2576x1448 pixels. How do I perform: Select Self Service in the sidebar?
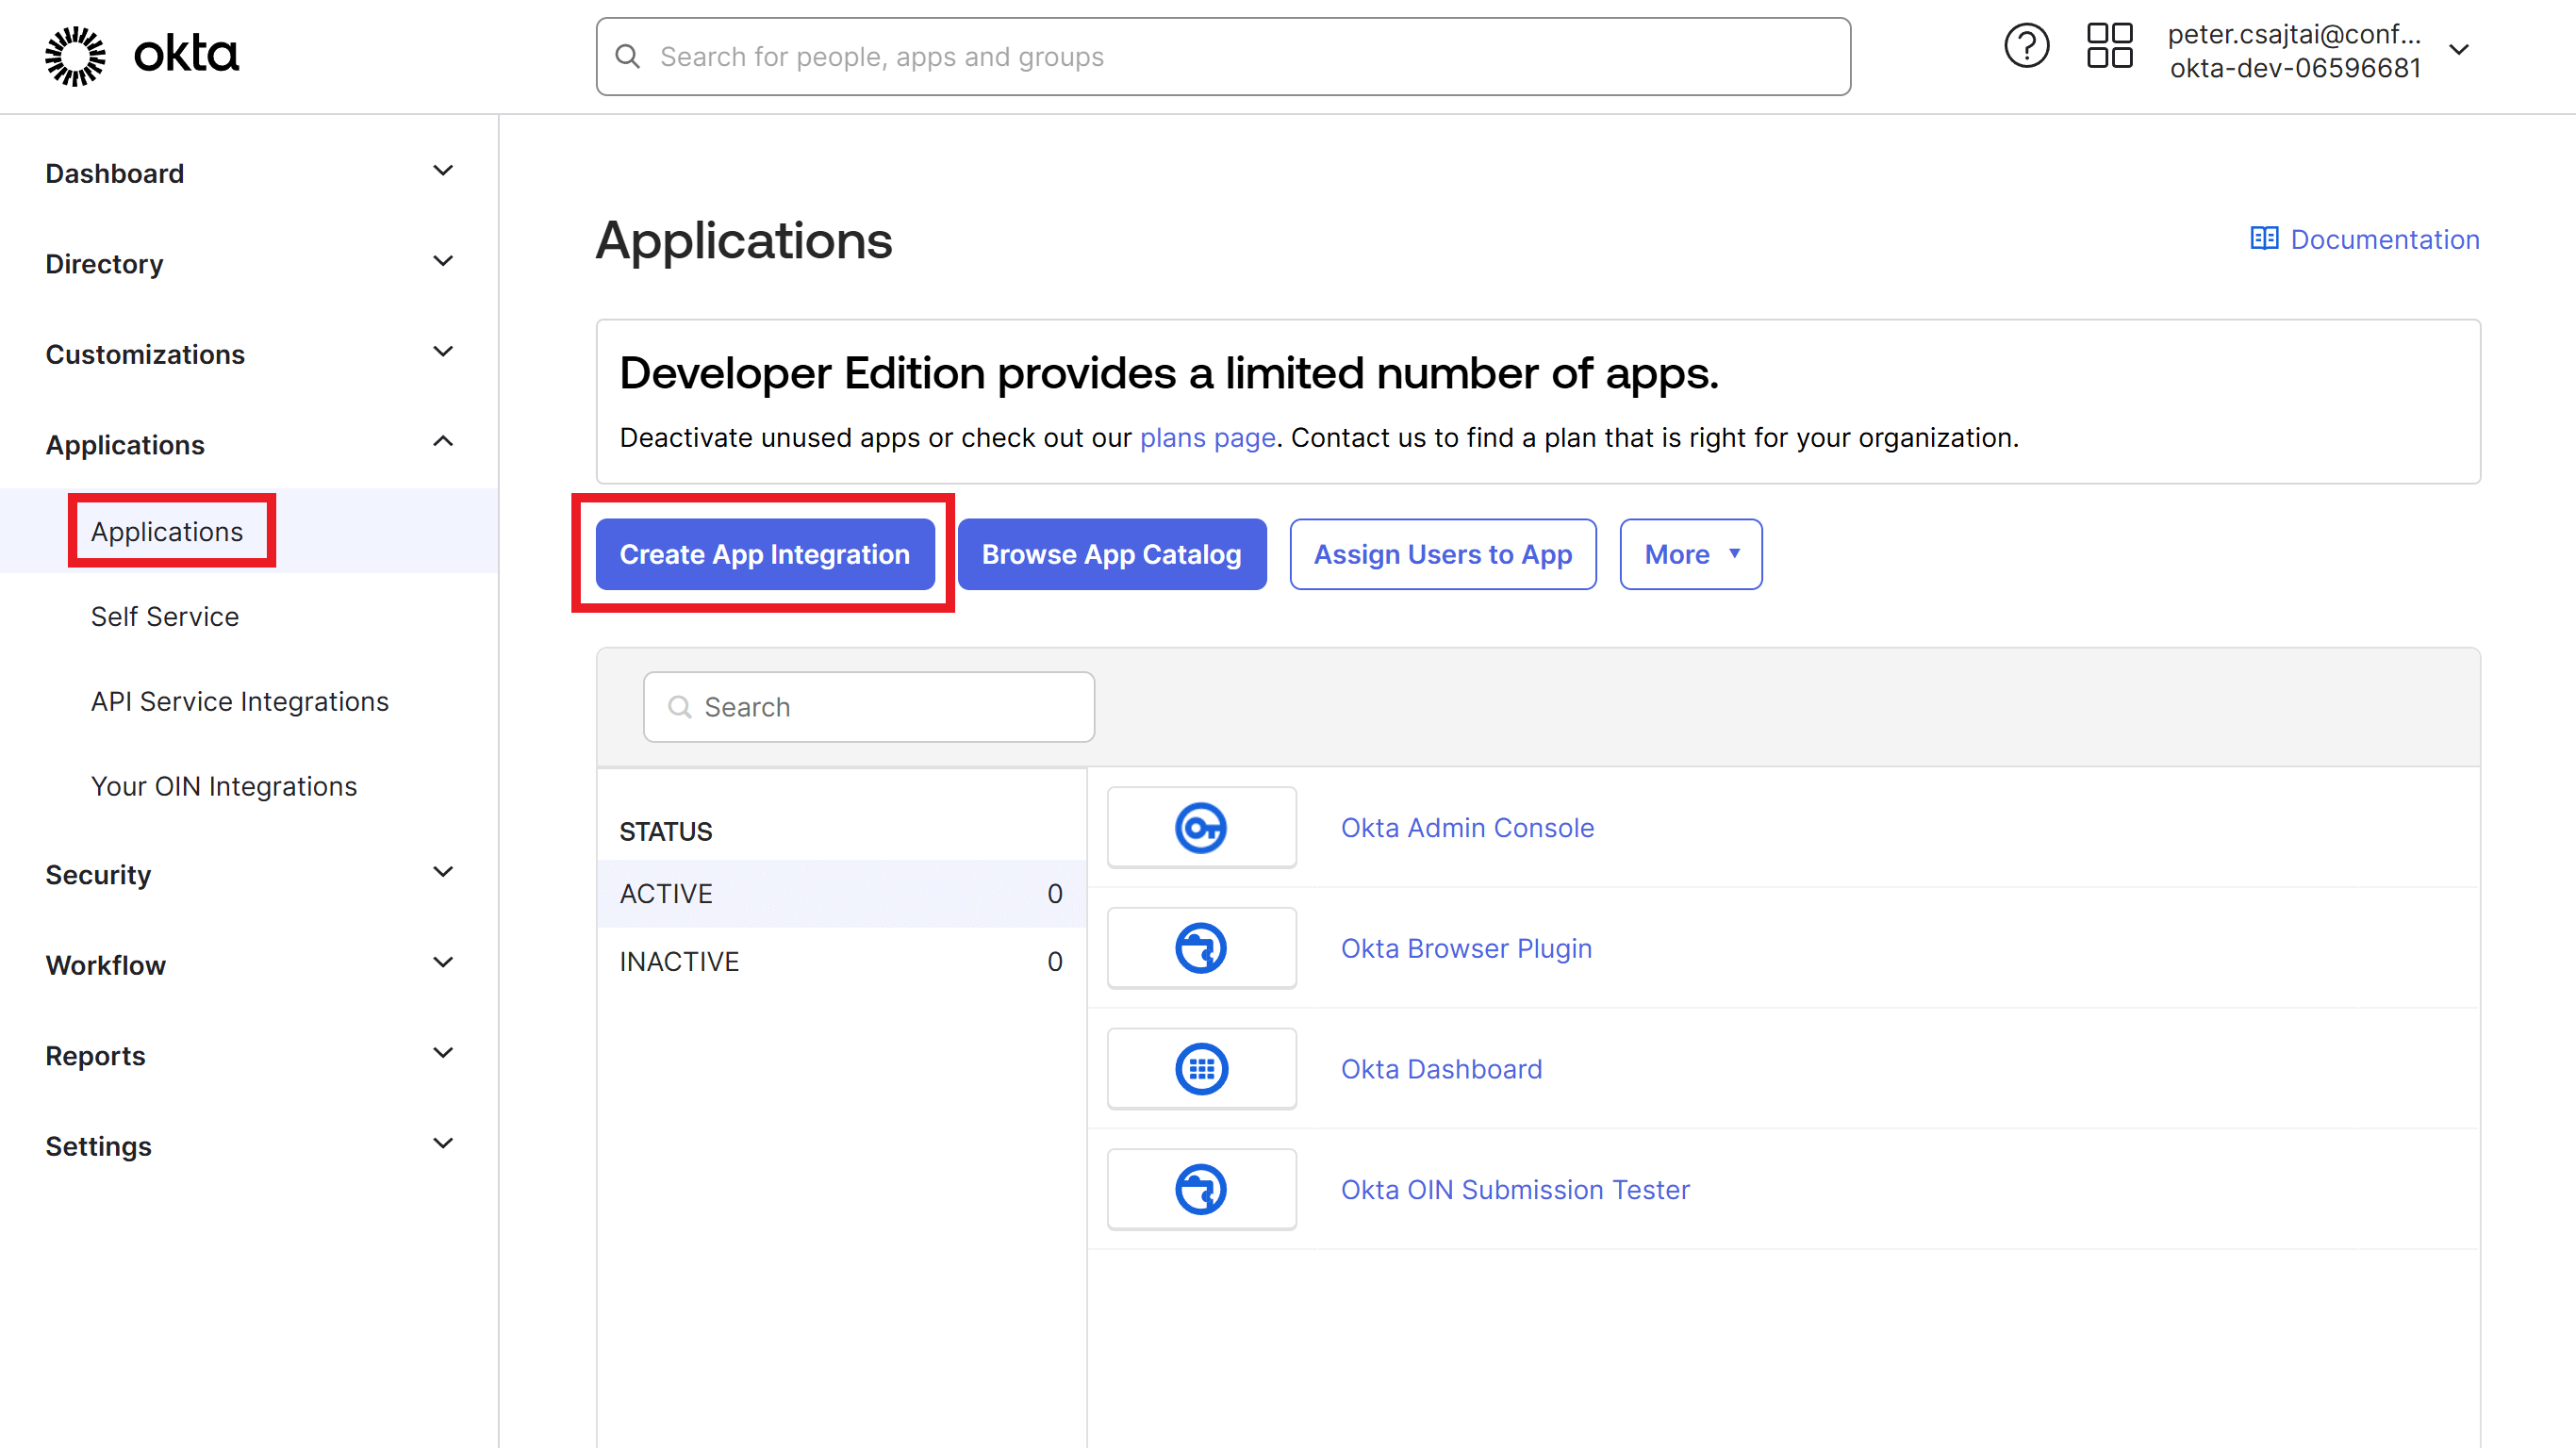(165, 616)
